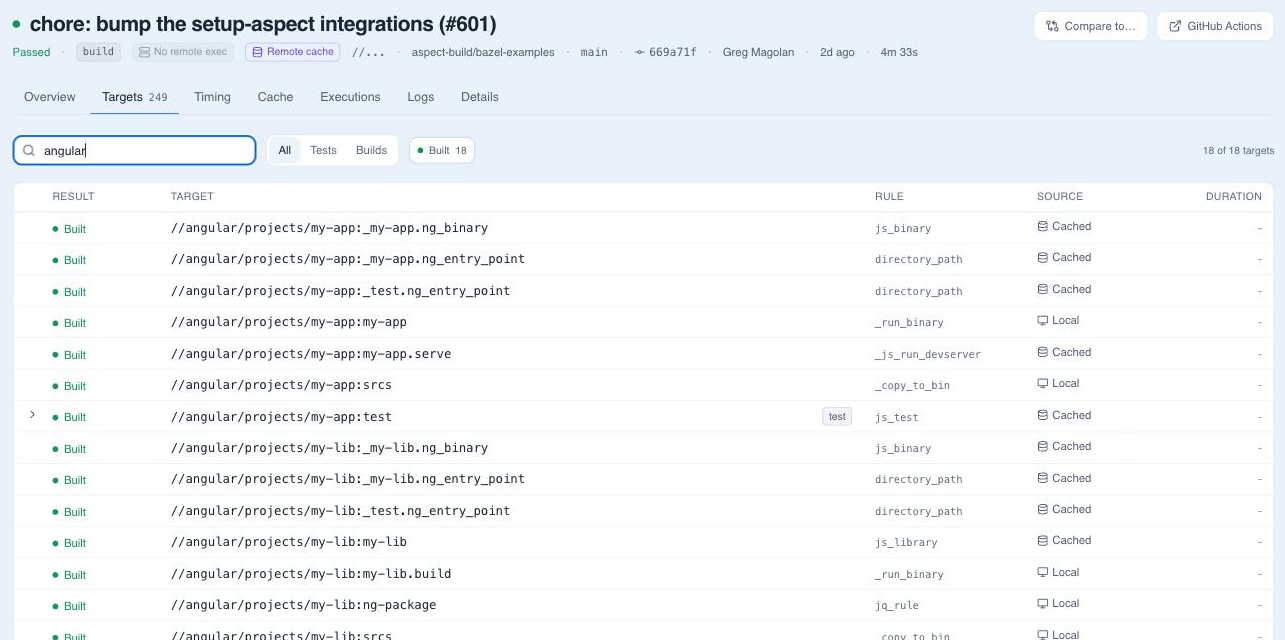Click Local monitor icon in my-app:my-app row
Viewport: 1285px width, 640px height.
pyautogui.click(x=1043, y=321)
